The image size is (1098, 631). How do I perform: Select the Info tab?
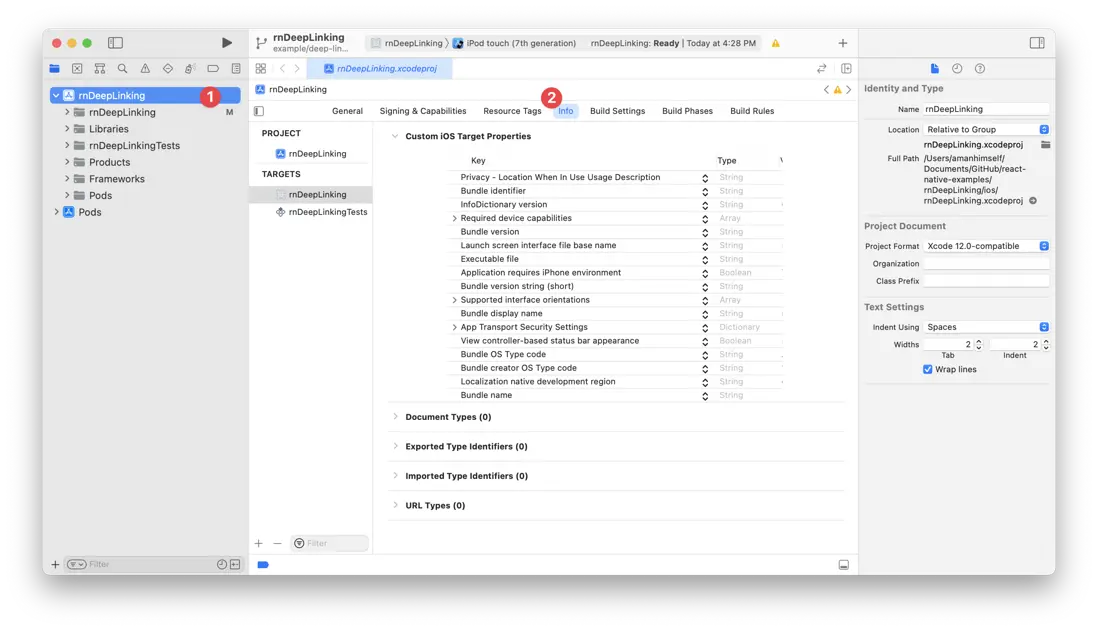point(566,111)
